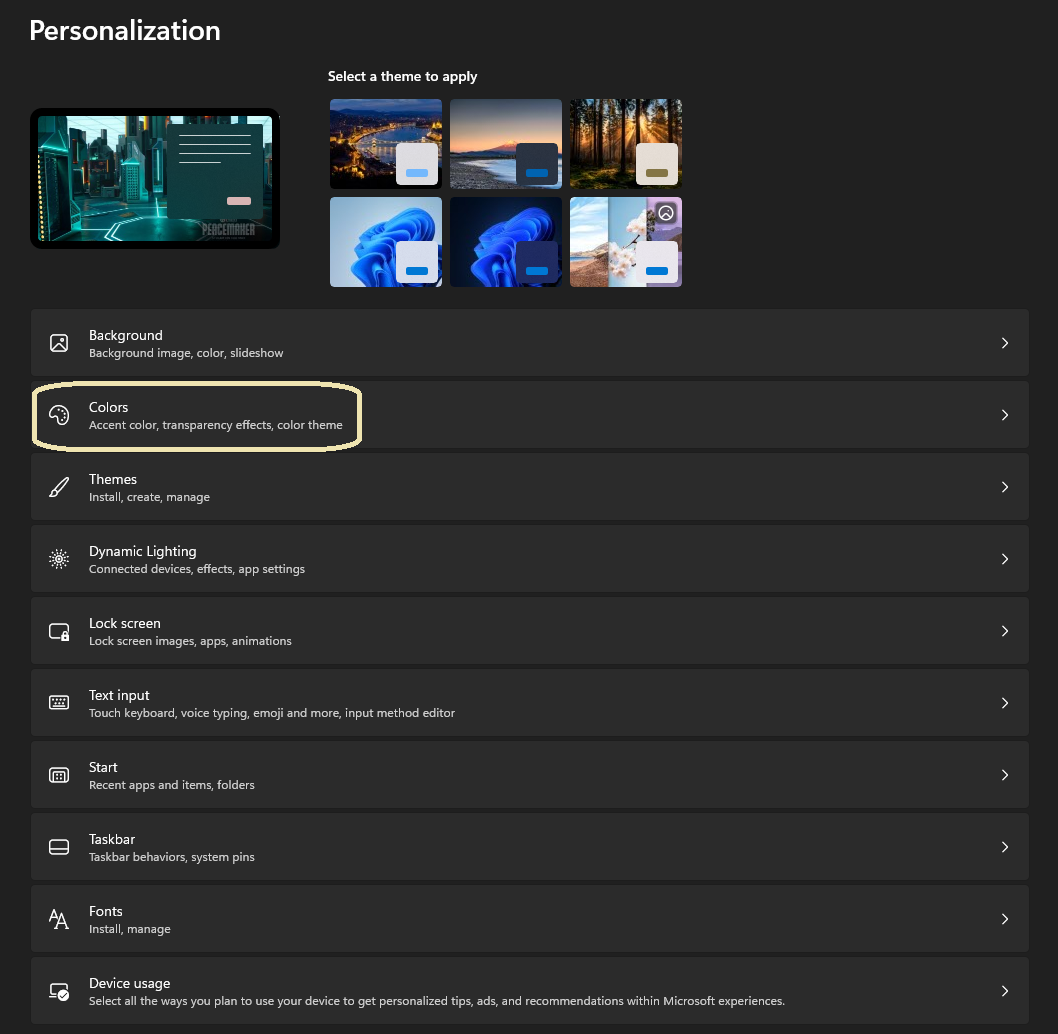
Task: Select the sunlit forest theme
Action: 625,143
